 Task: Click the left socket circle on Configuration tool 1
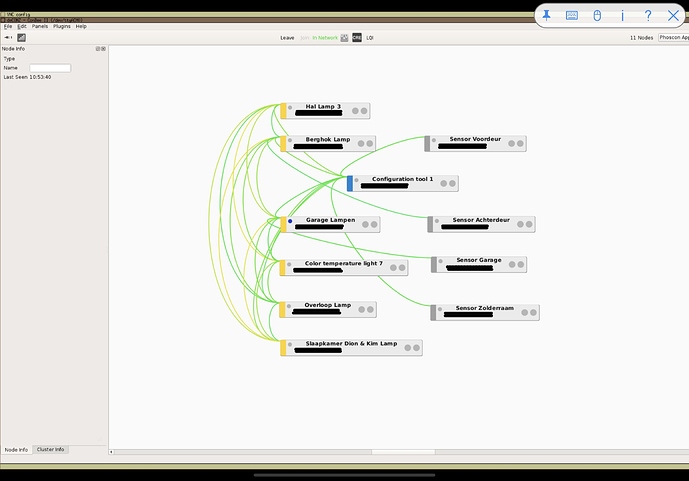tap(443, 184)
